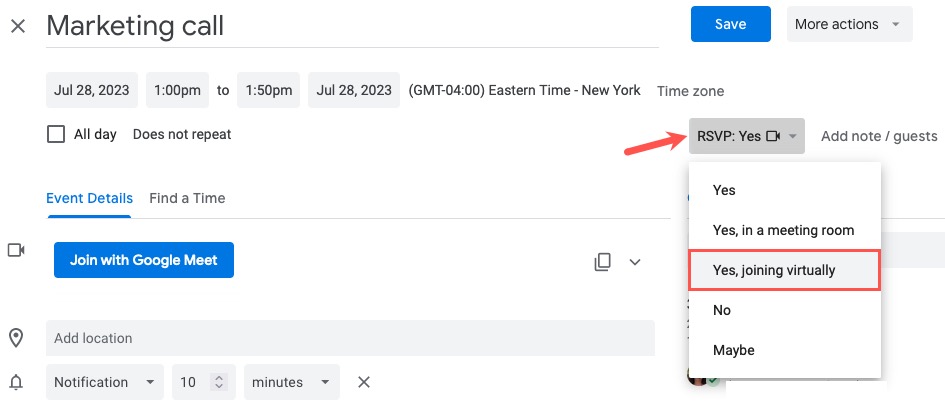Click the notification bell icon

pos(16,382)
